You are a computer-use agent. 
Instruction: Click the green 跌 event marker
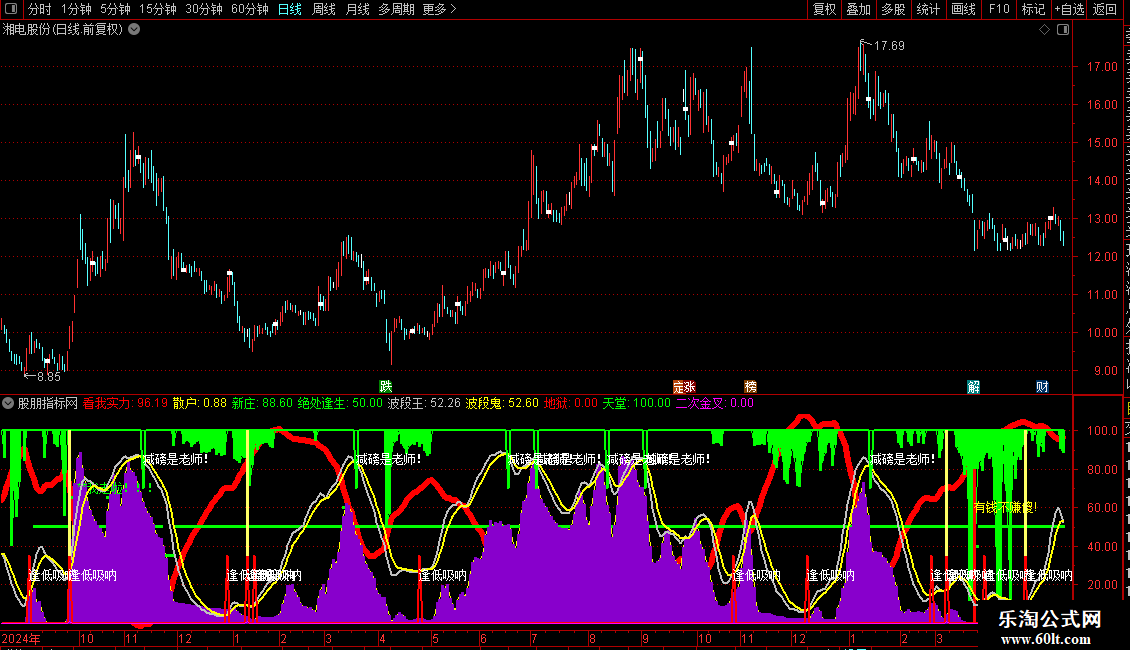tap(386, 387)
